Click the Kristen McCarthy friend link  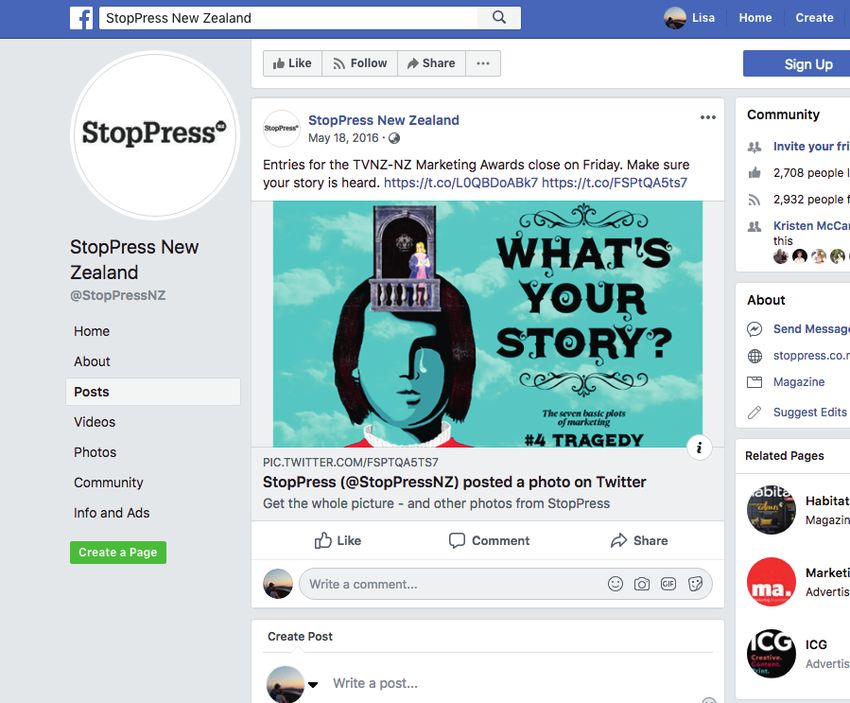click(x=812, y=226)
